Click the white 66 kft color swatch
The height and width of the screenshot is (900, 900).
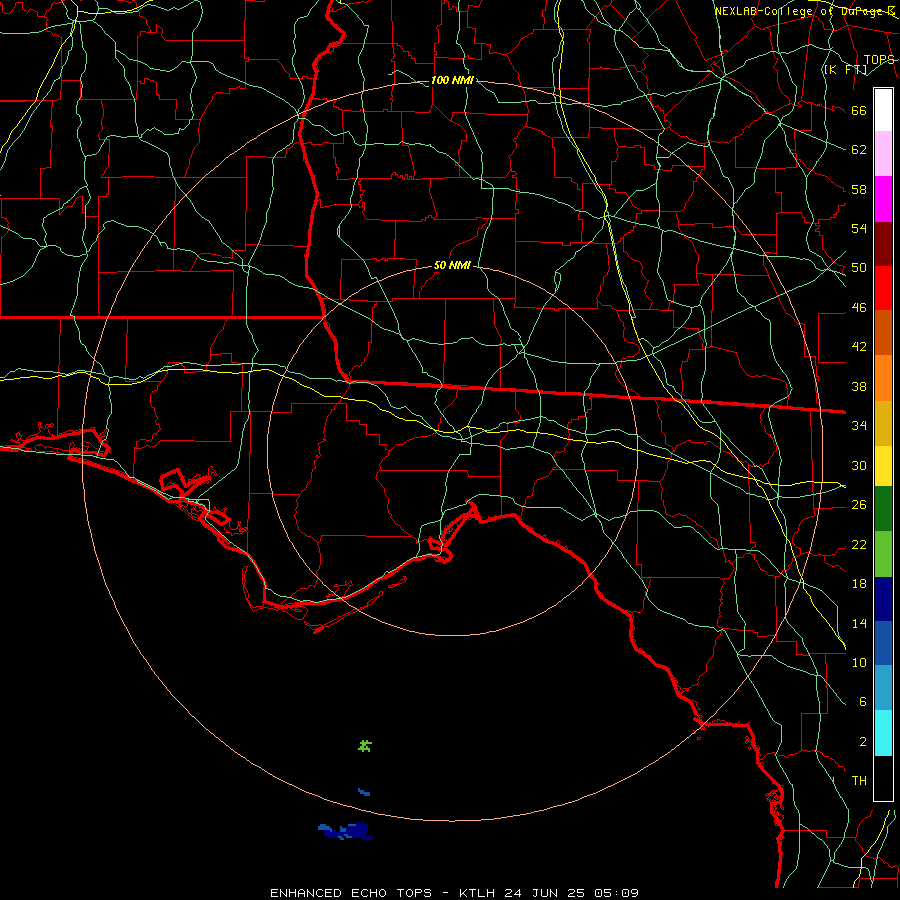coord(883,110)
